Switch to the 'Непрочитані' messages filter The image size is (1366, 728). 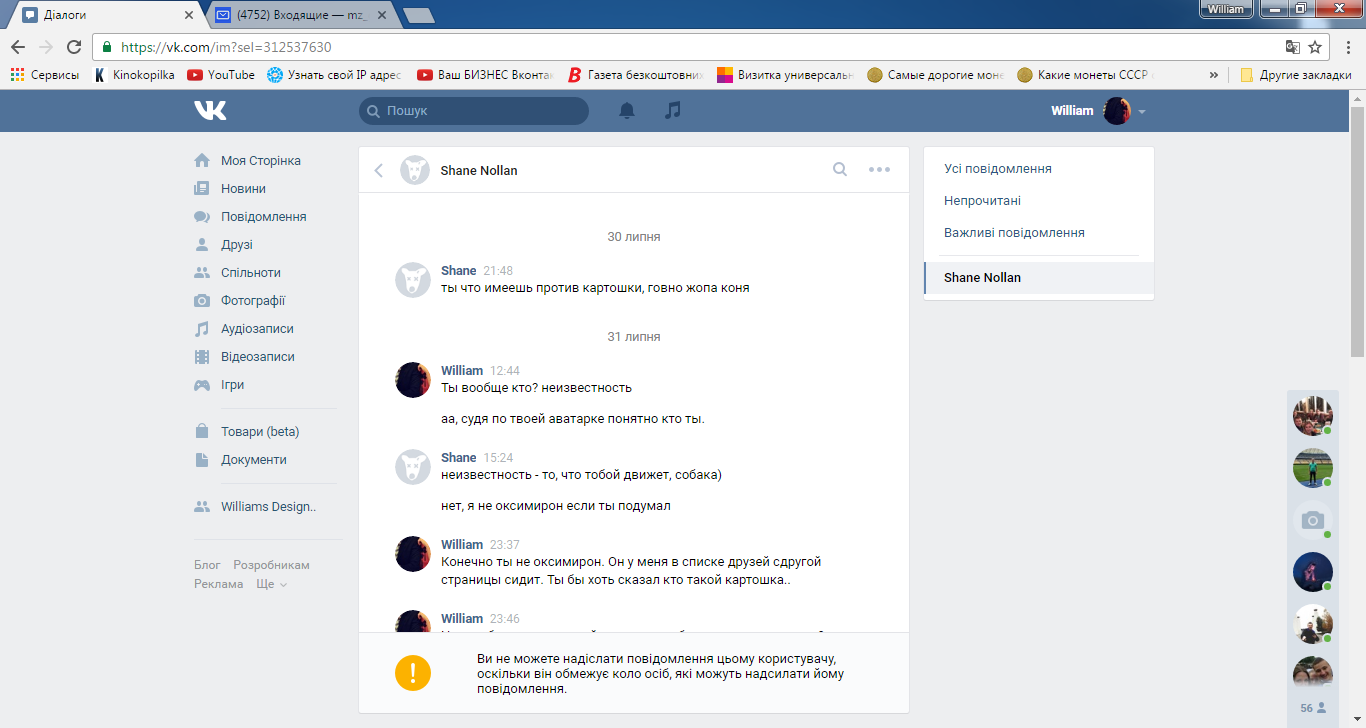point(982,201)
